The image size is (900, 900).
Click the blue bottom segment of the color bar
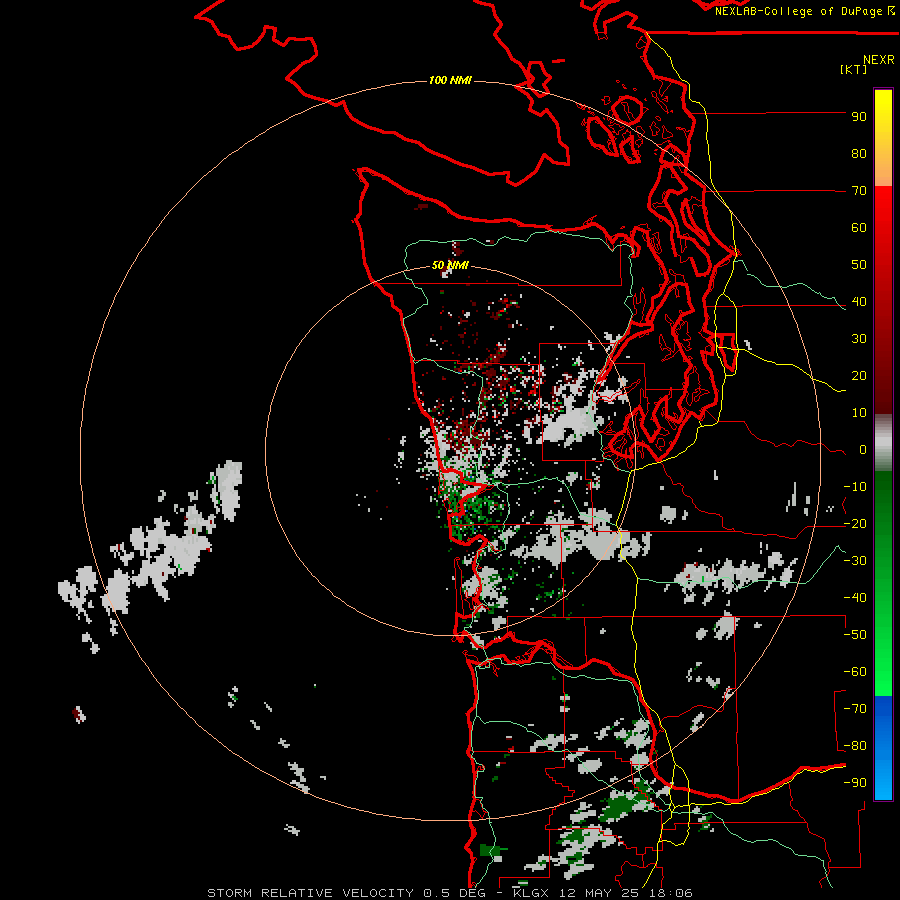tap(883, 747)
